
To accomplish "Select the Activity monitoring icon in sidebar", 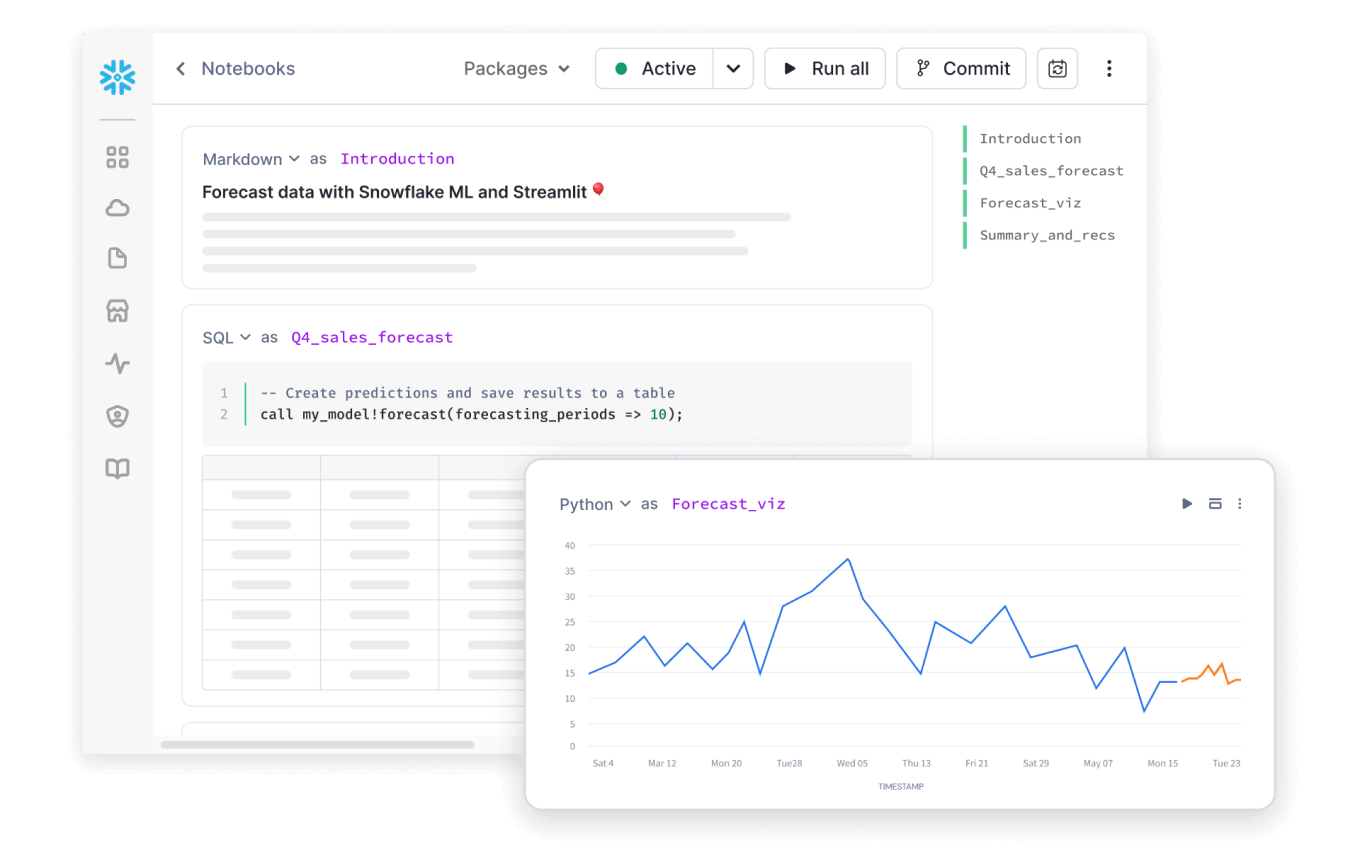I will click(117, 364).
